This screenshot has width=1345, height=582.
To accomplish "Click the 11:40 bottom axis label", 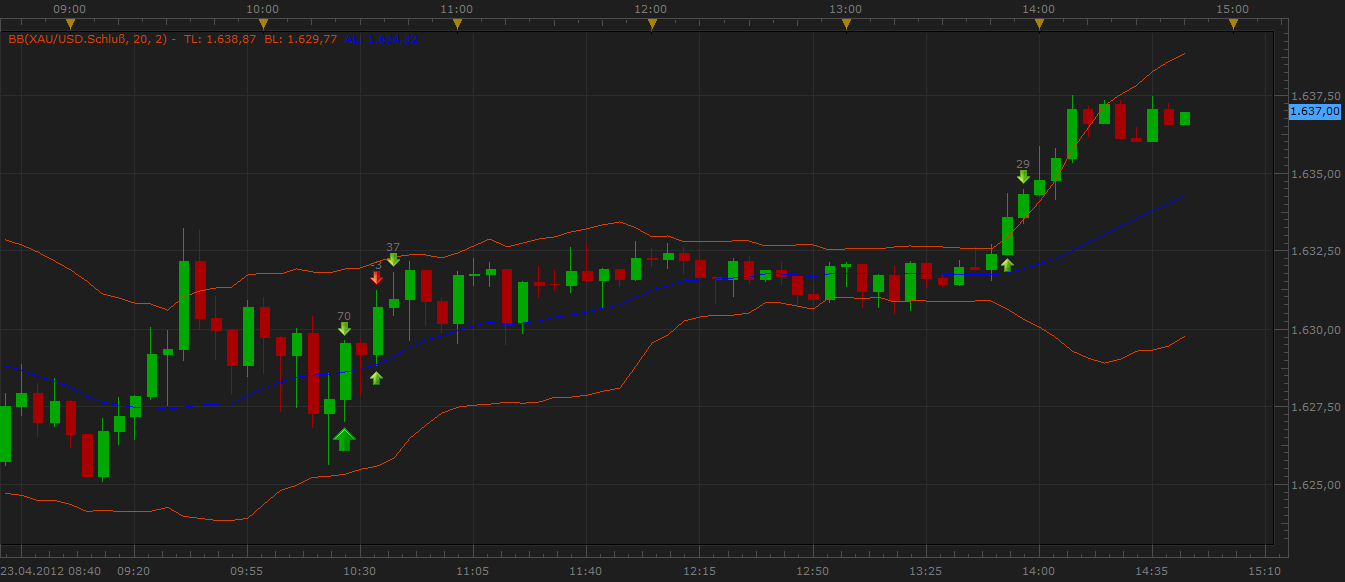I will (585, 572).
